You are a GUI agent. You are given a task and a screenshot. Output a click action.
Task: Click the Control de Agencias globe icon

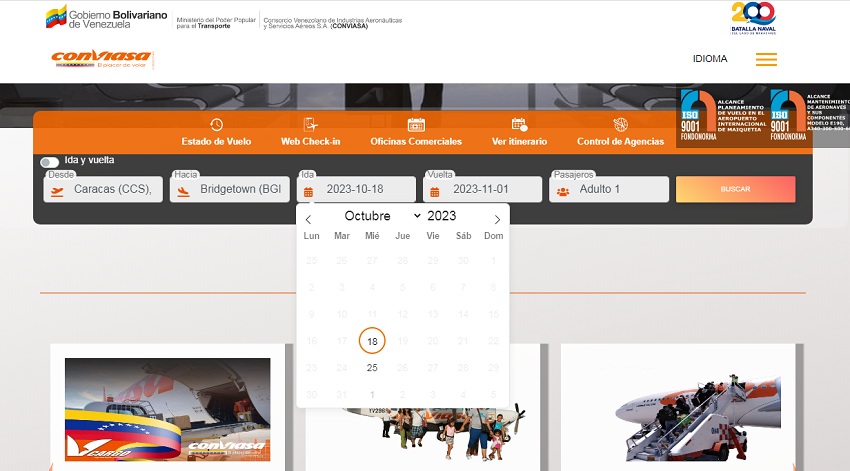tap(620, 125)
